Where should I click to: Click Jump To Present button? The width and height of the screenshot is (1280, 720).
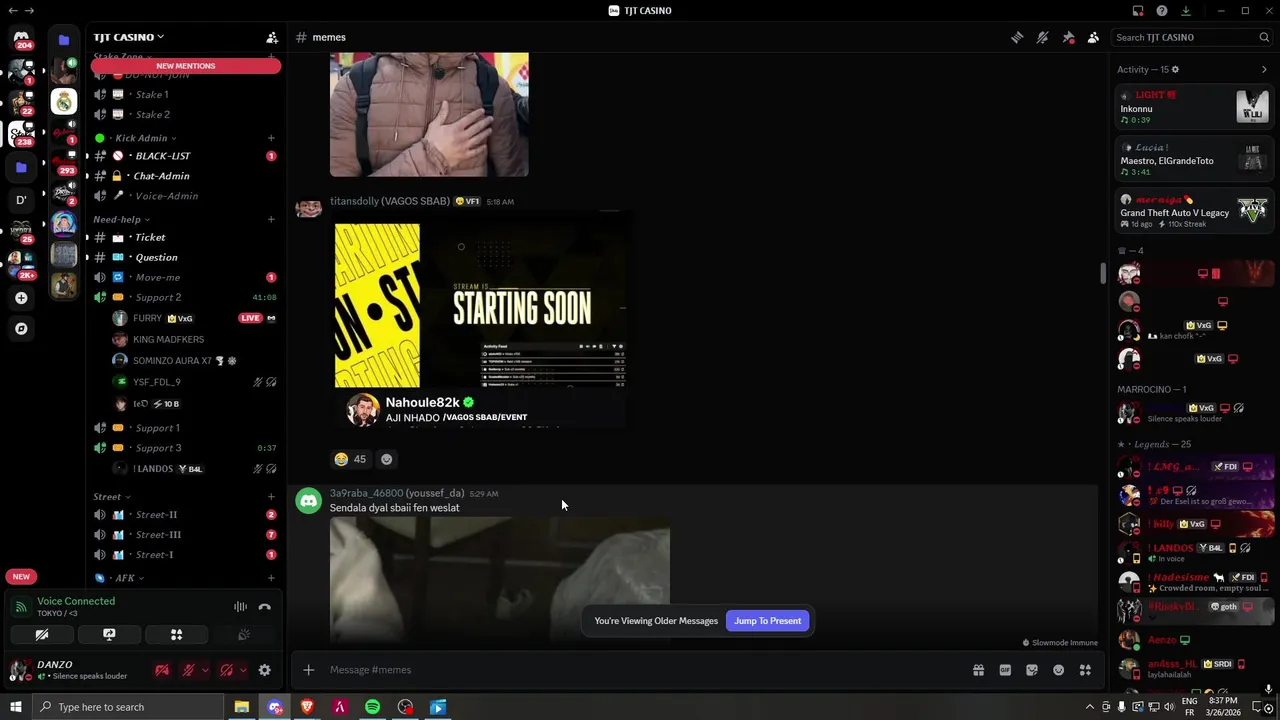pyautogui.click(x=767, y=621)
